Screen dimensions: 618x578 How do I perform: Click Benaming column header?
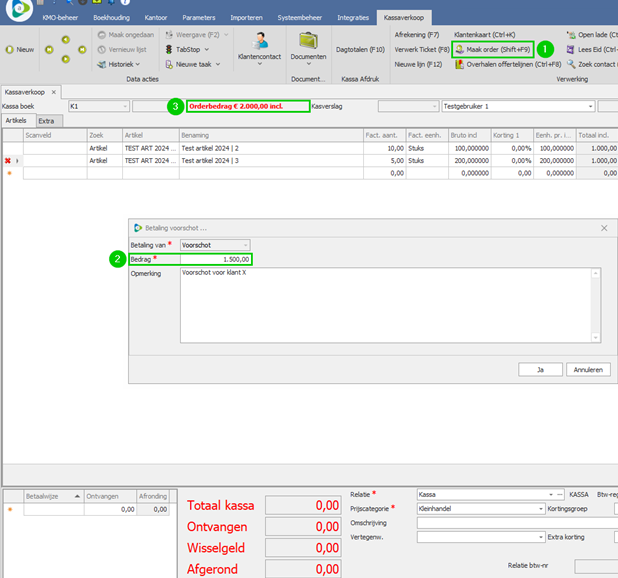[271, 135]
